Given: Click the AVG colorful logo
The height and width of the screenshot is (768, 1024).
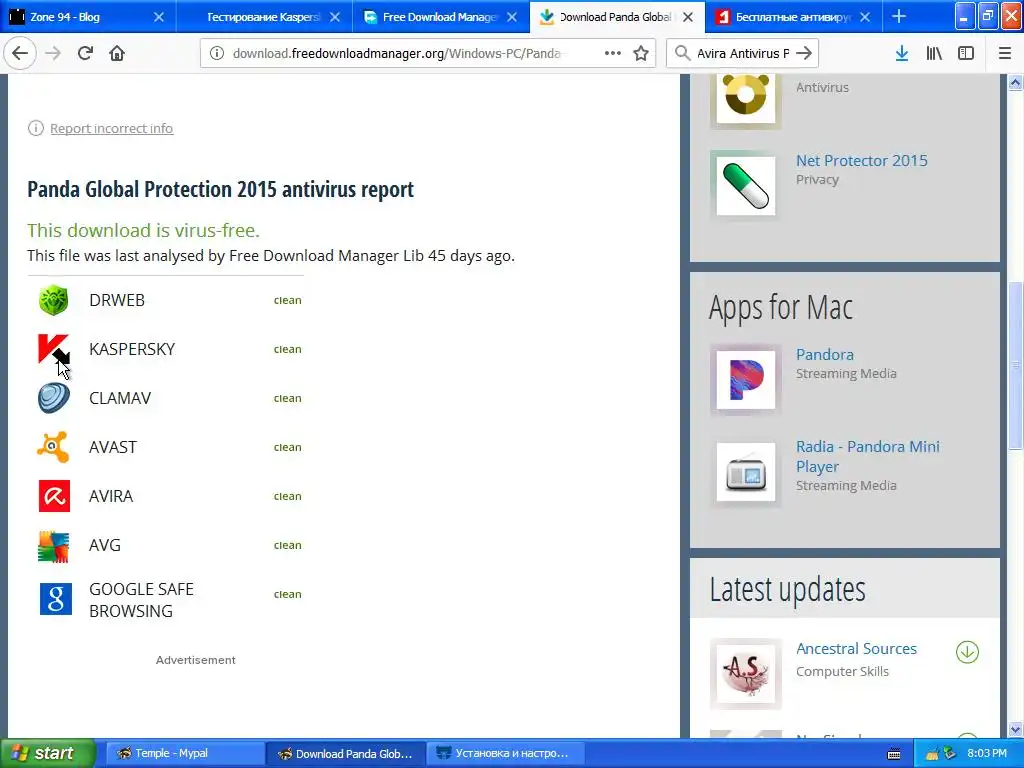Looking at the screenshot, I should click(54, 546).
